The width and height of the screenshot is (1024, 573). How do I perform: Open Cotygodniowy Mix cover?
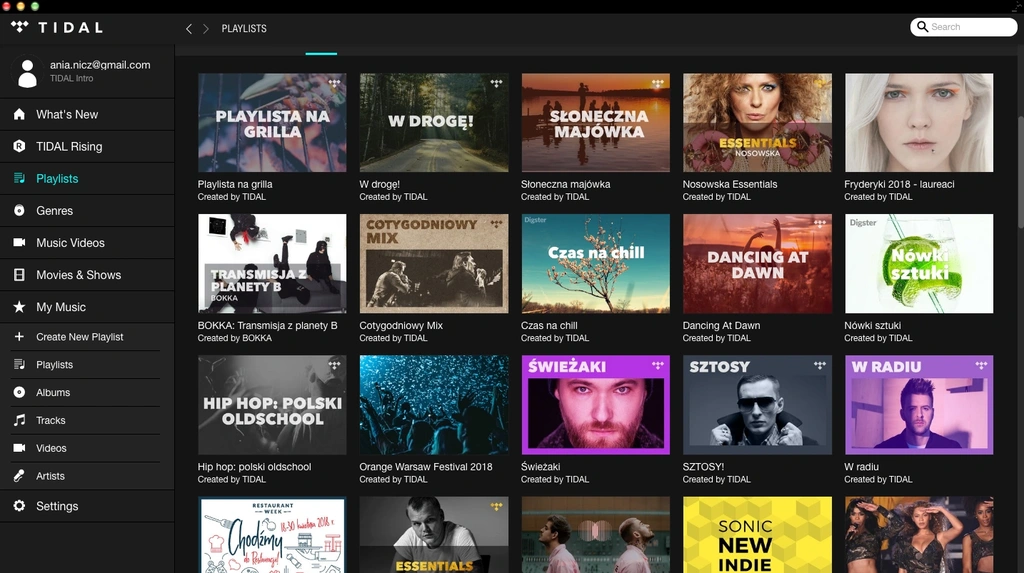[434, 264]
